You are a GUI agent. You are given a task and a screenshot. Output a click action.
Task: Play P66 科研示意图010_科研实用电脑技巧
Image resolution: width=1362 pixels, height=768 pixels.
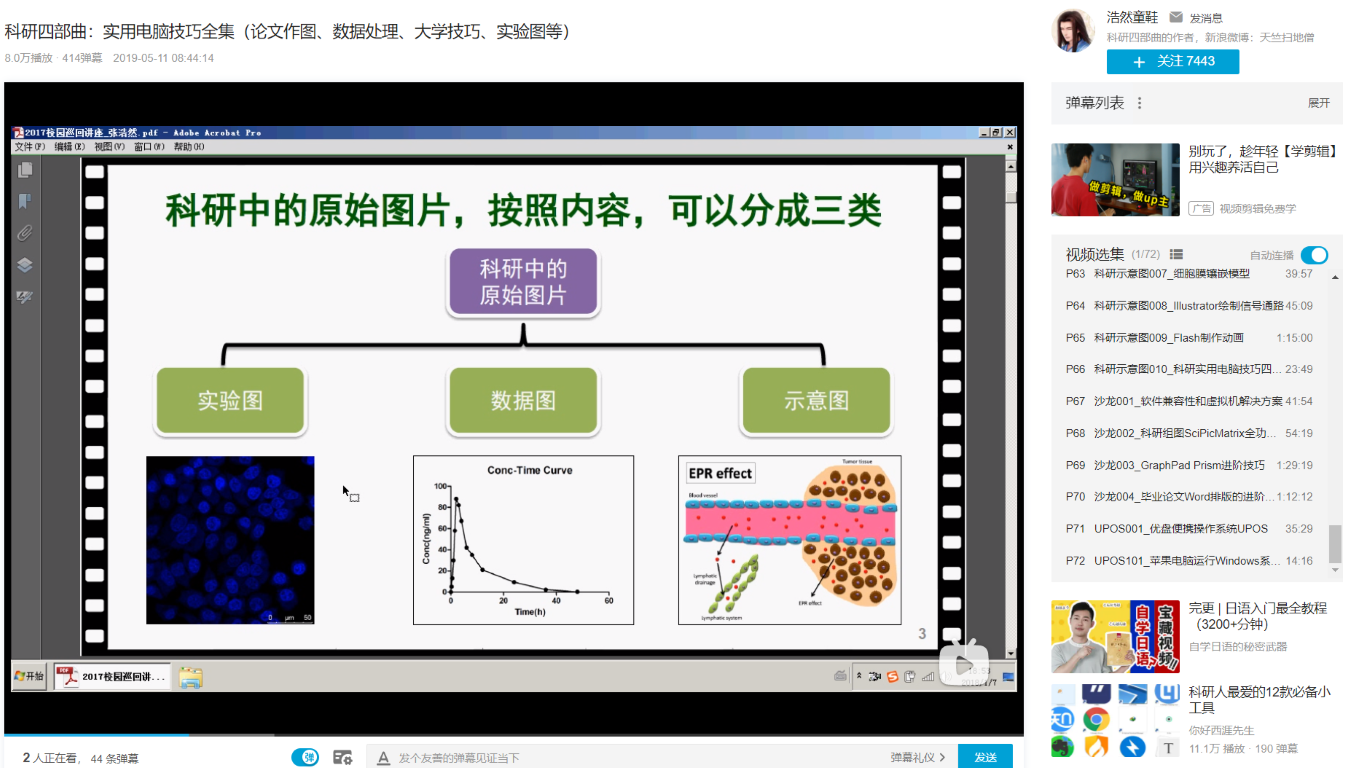coord(1190,369)
